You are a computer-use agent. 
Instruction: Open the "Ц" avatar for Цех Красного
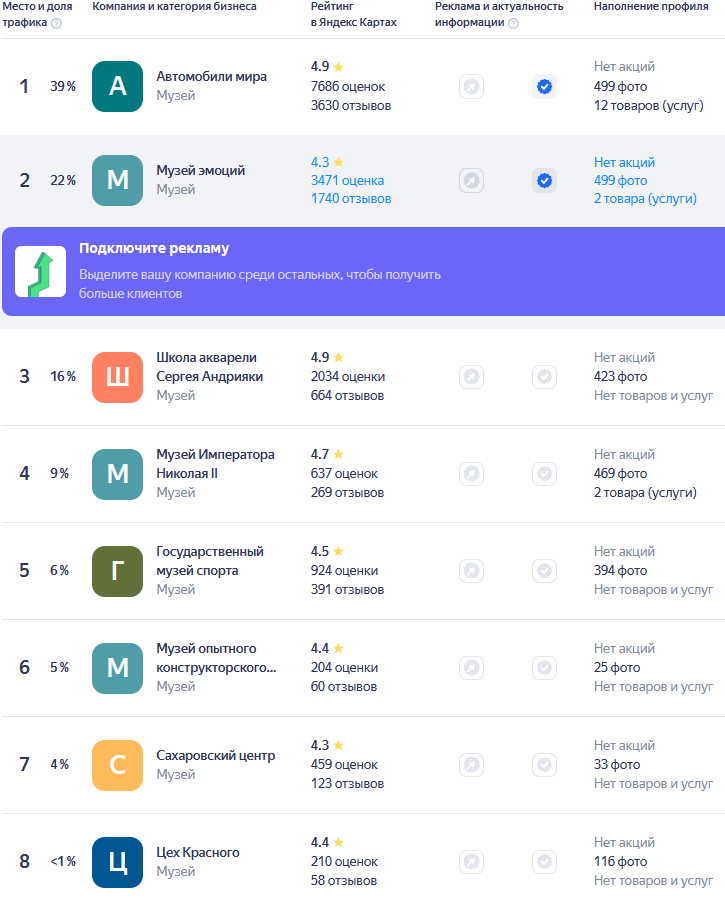[118, 862]
